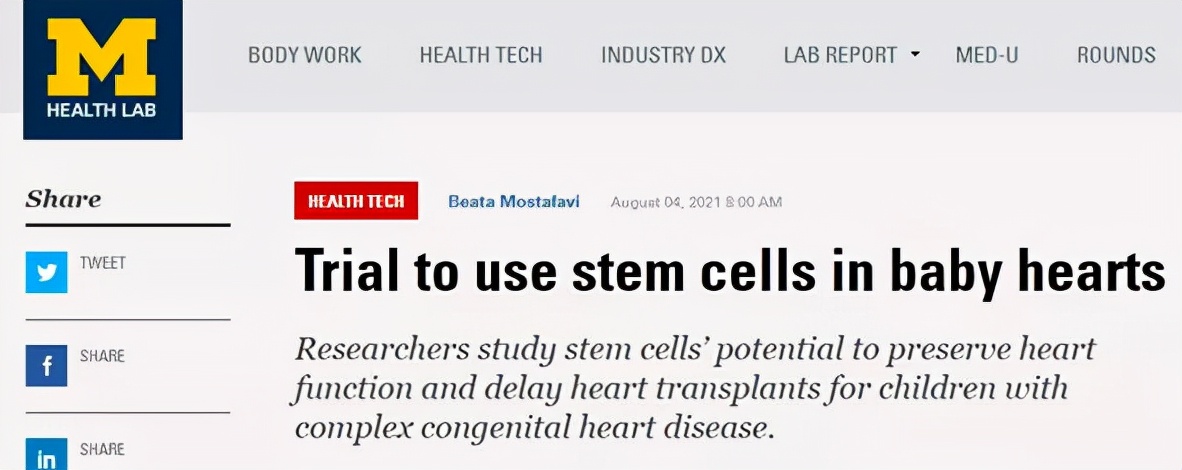
Task: Go to Health Tech in the top navigation
Action: (x=481, y=55)
